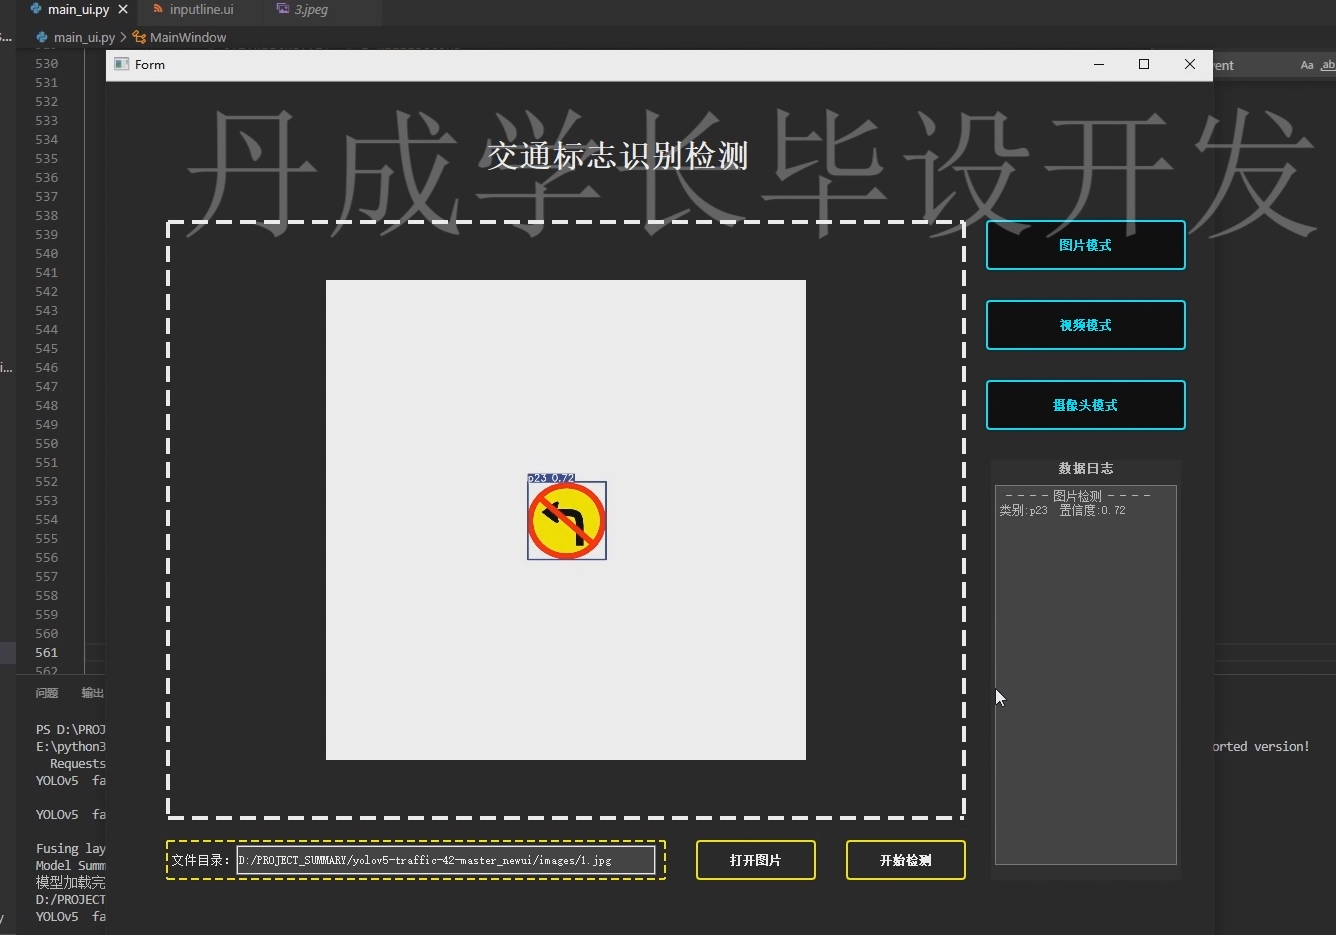Open the 问题 problems panel tab

47,693
